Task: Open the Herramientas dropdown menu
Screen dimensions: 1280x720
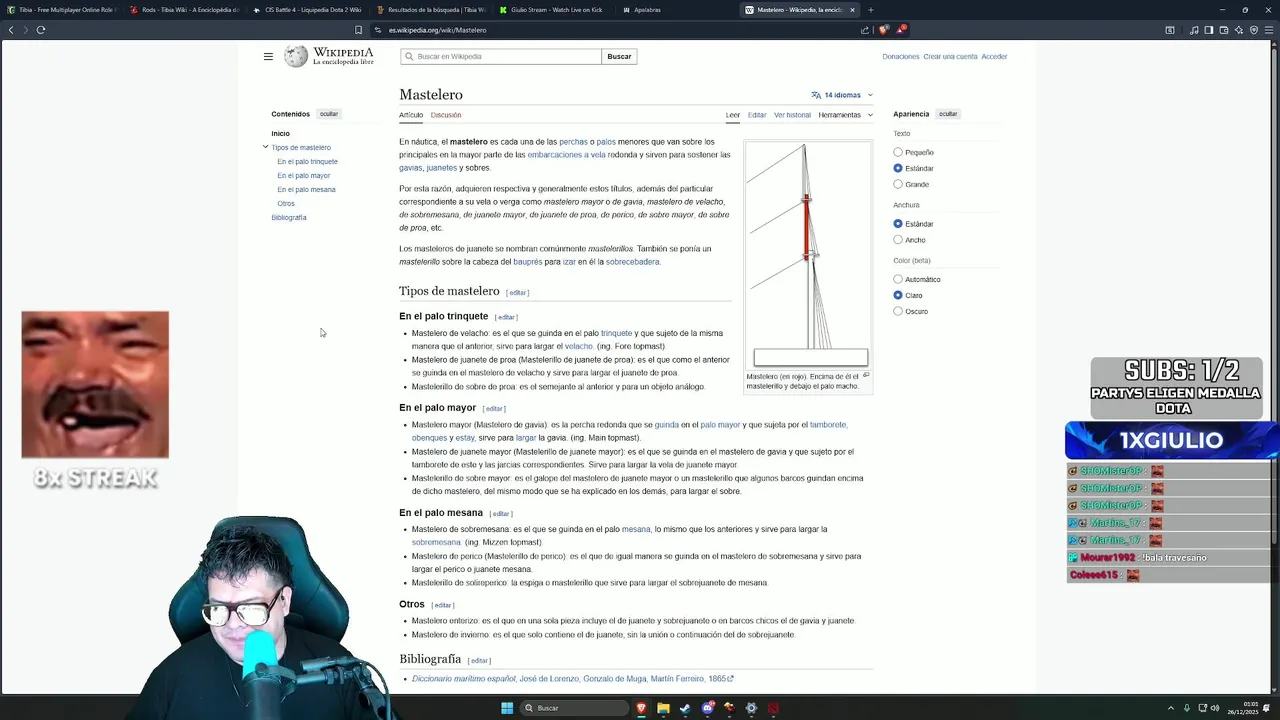Action: coord(845,115)
